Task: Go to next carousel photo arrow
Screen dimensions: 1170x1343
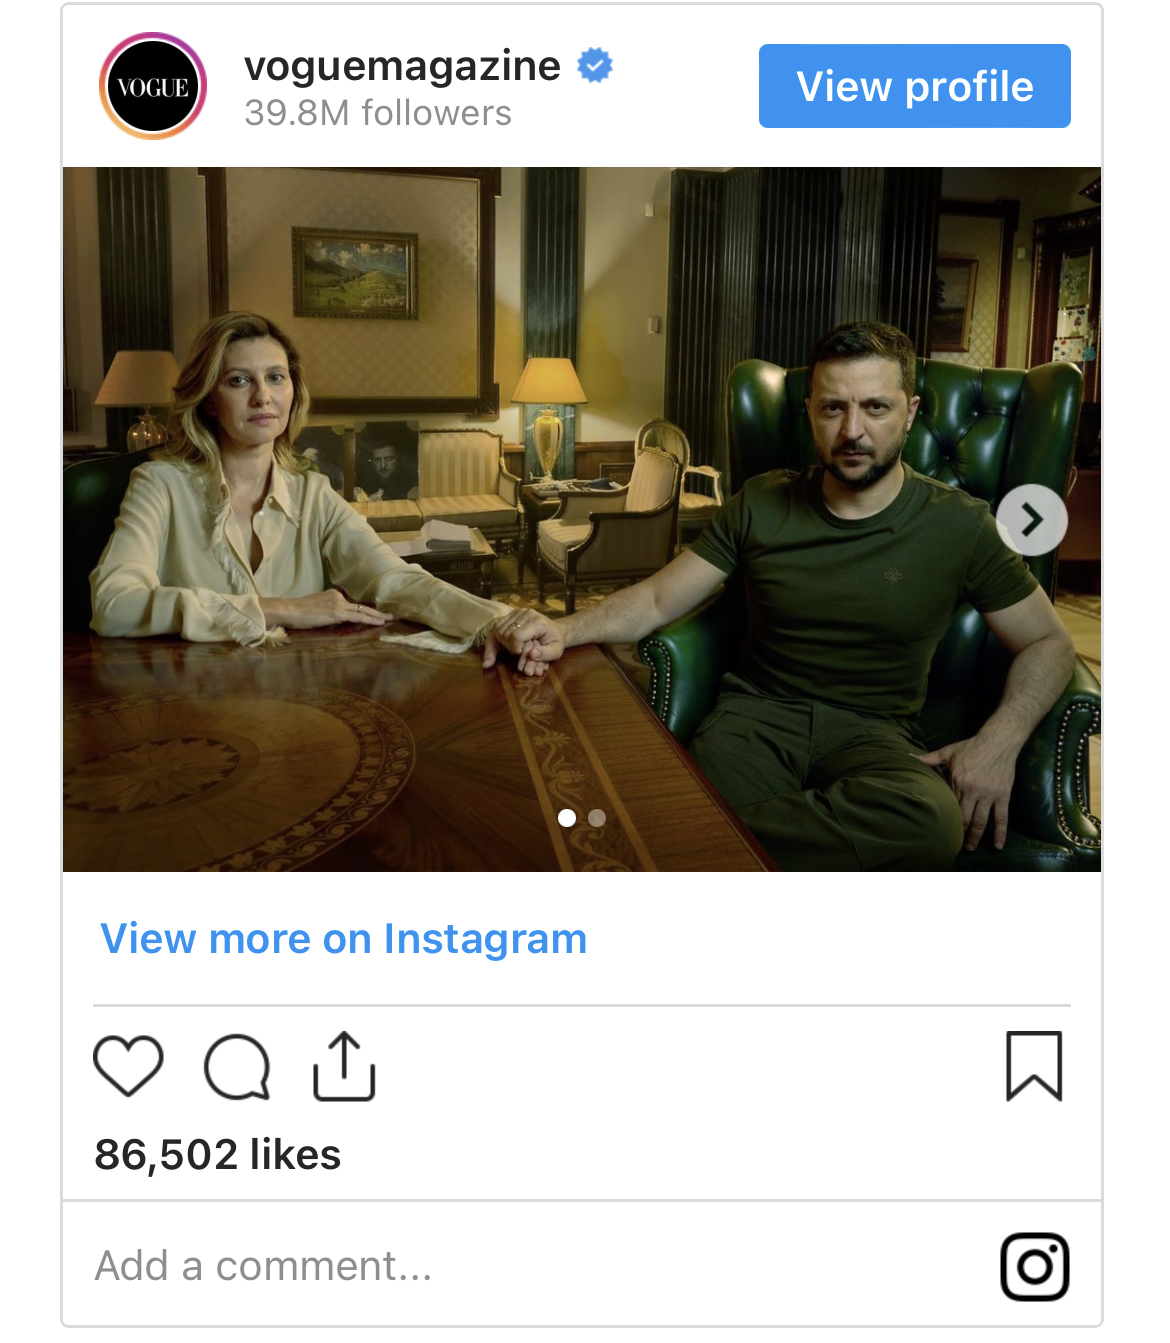Action: pos(1032,520)
